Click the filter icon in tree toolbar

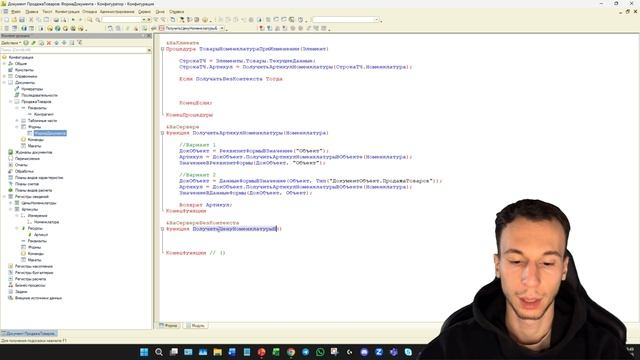point(80,43)
